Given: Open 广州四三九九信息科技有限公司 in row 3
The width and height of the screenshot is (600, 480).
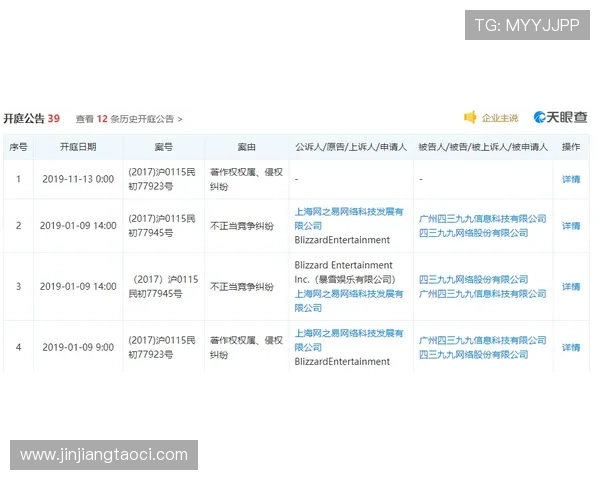Looking at the screenshot, I should (483, 294).
